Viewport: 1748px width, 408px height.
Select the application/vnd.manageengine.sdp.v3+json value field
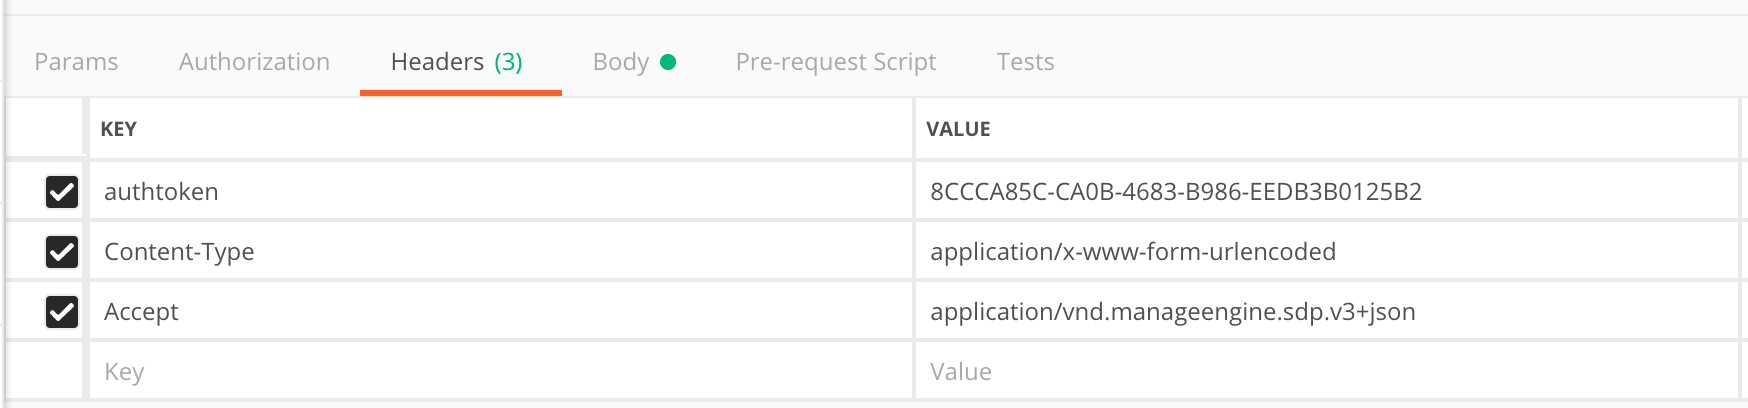point(1173,311)
